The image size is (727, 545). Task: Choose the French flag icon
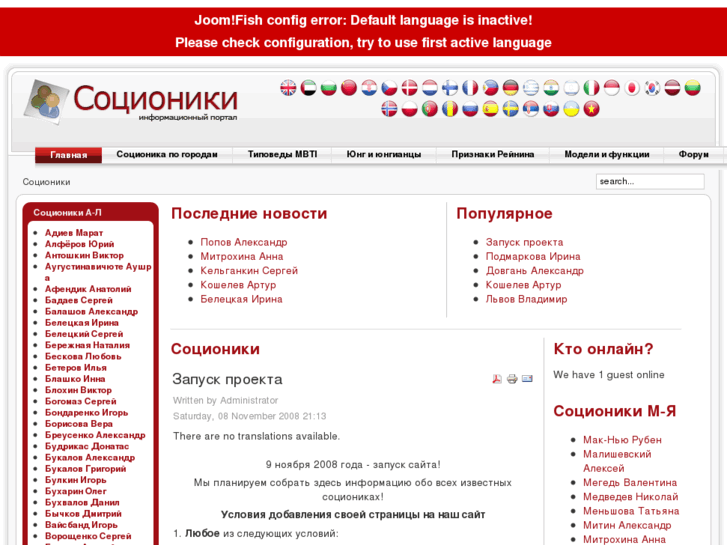(470, 88)
